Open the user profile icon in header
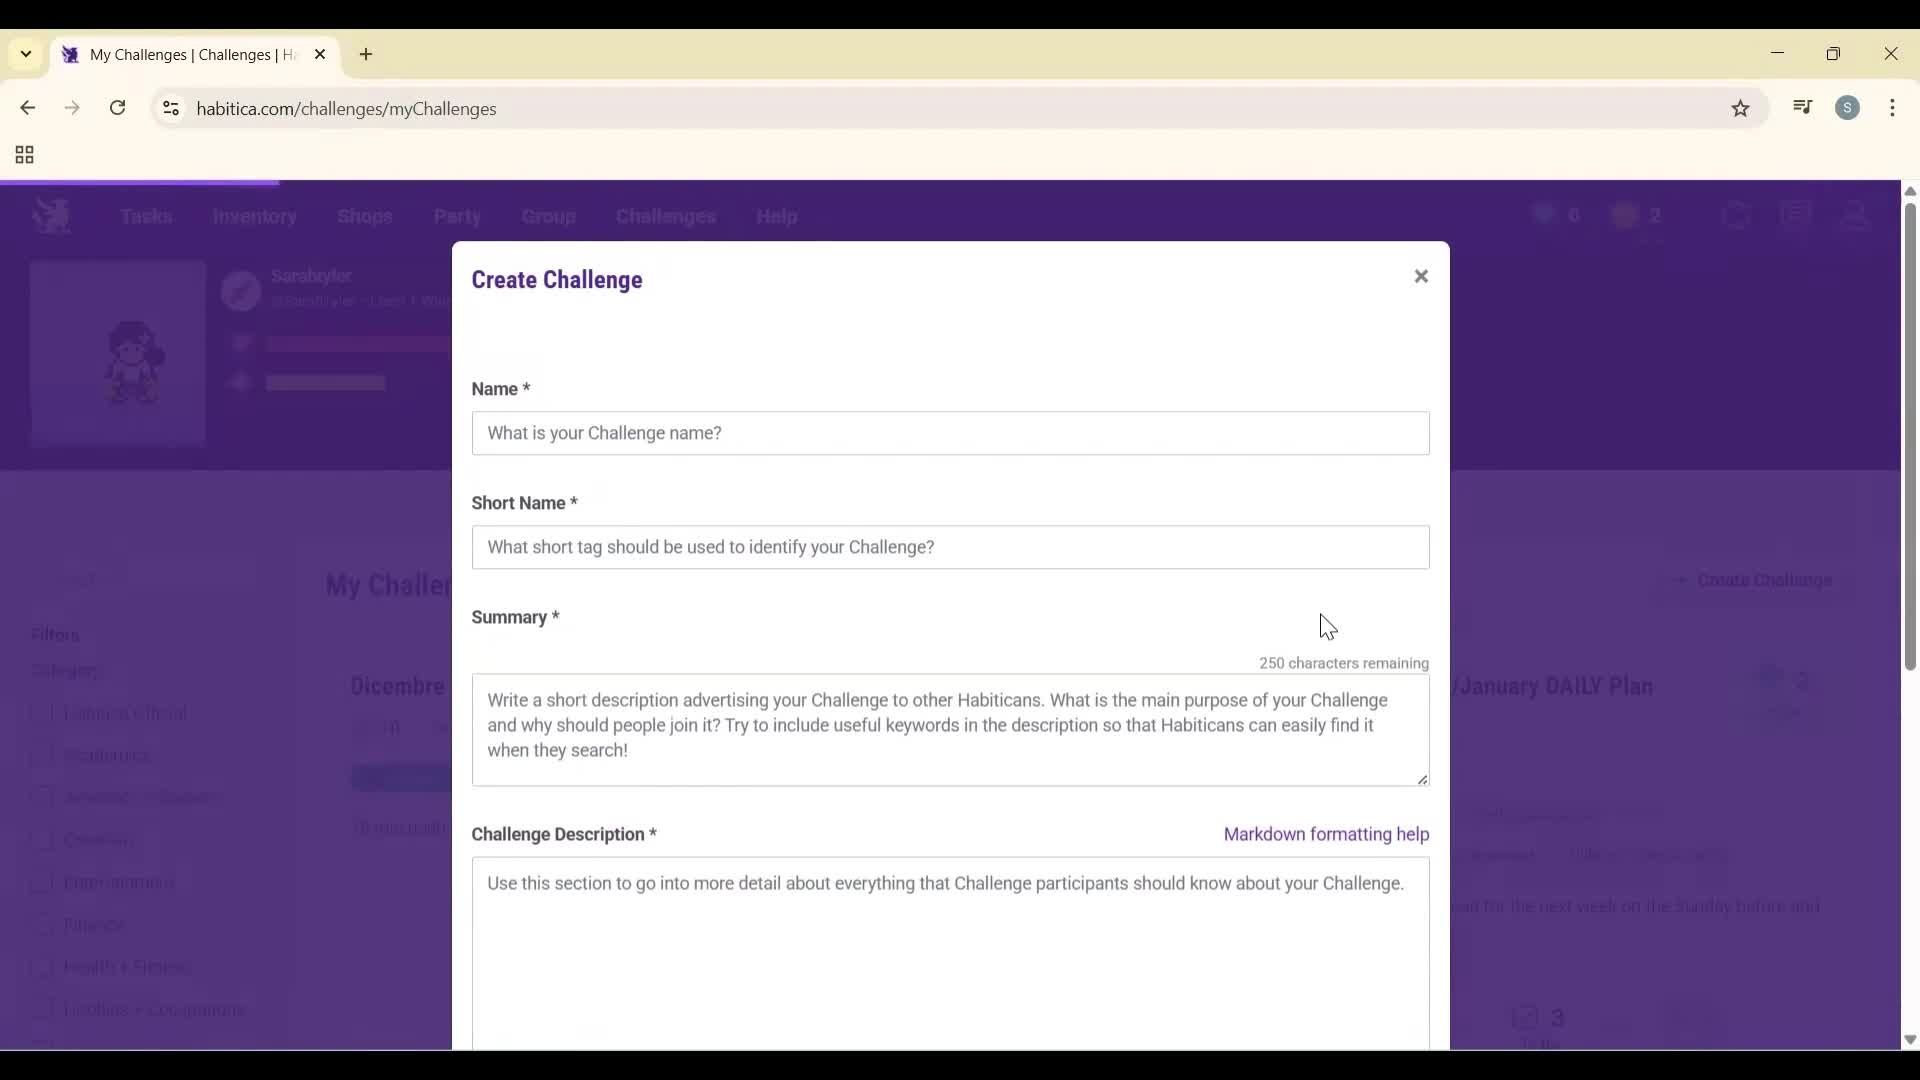The width and height of the screenshot is (1920, 1080). pyautogui.click(x=1856, y=215)
